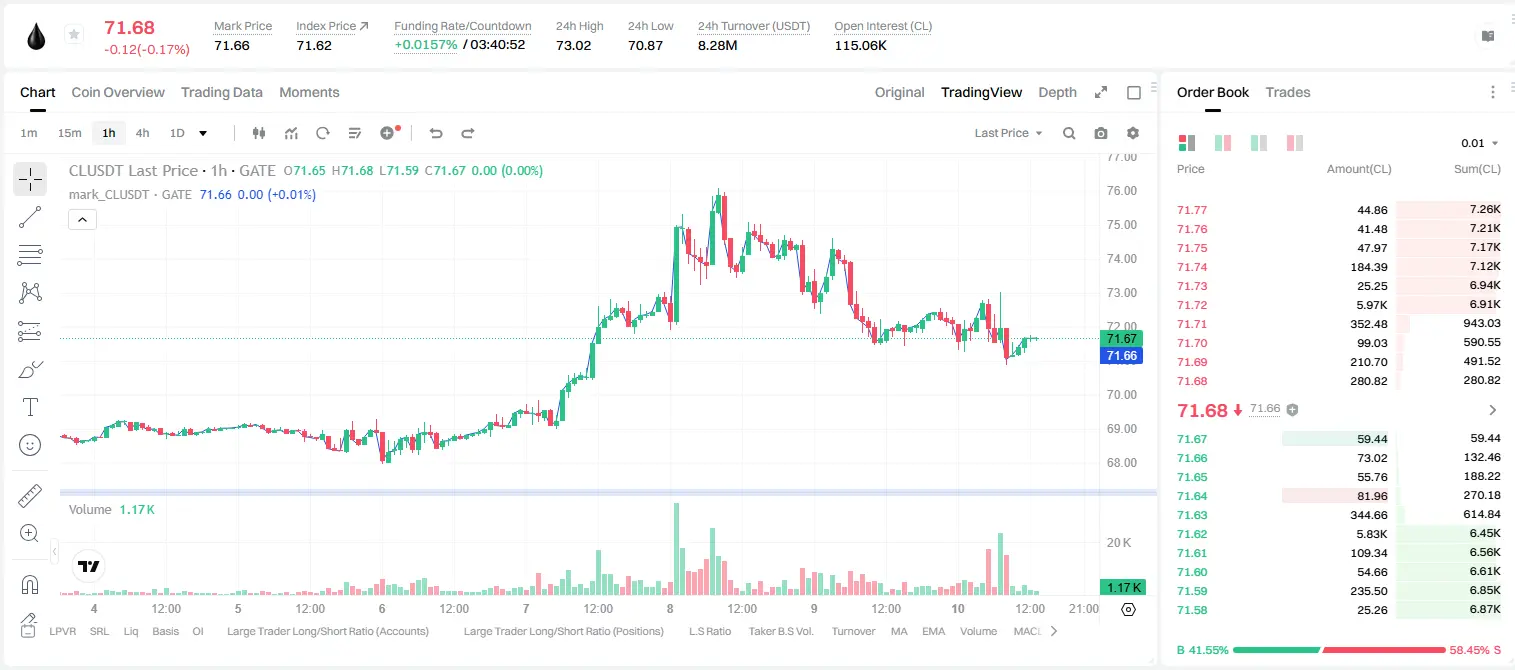Select the 4h timeframe

(x=143, y=133)
